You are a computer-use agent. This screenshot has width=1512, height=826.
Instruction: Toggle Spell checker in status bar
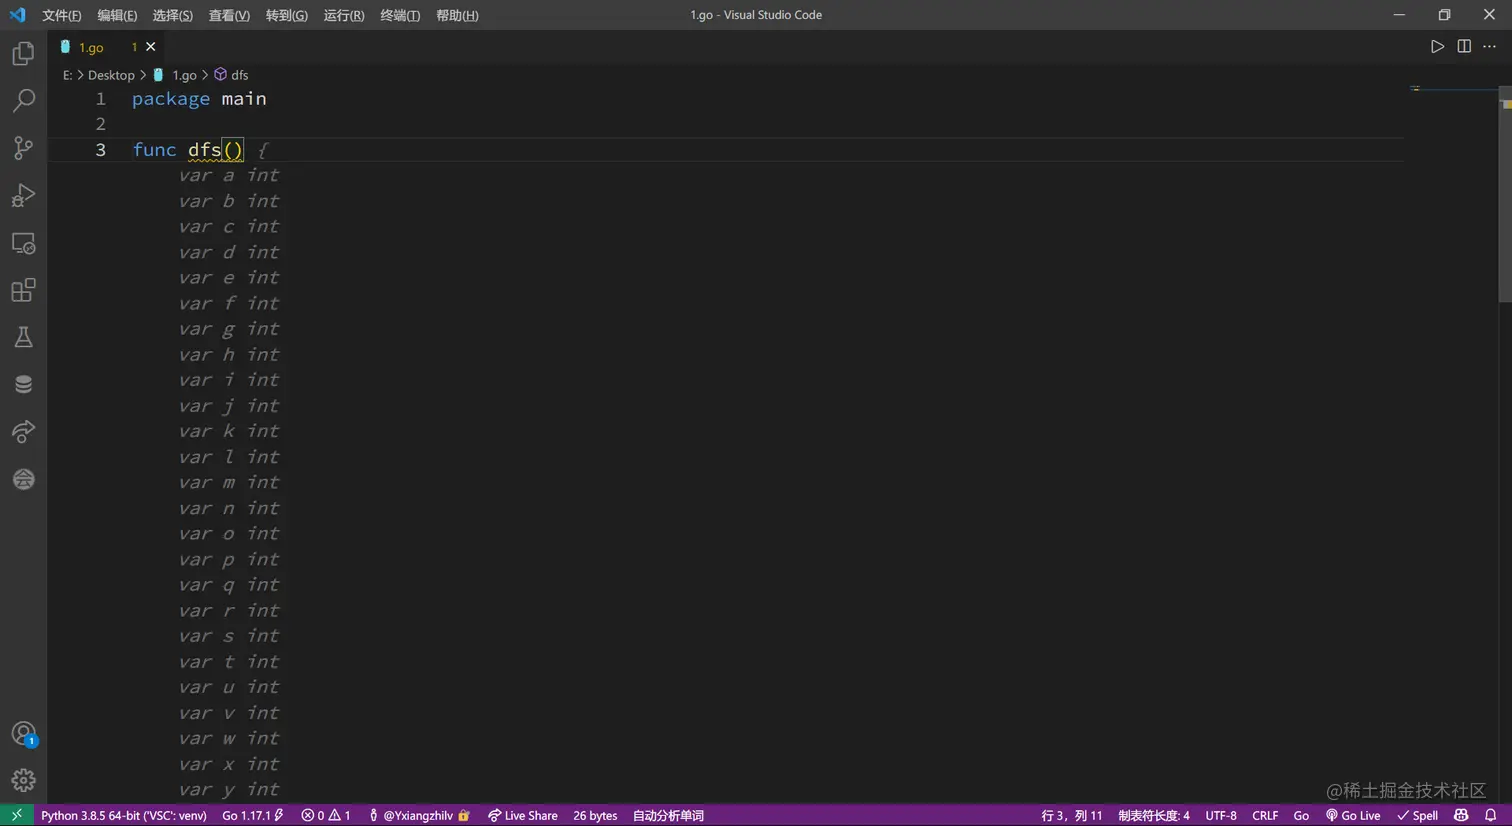tap(1418, 815)
